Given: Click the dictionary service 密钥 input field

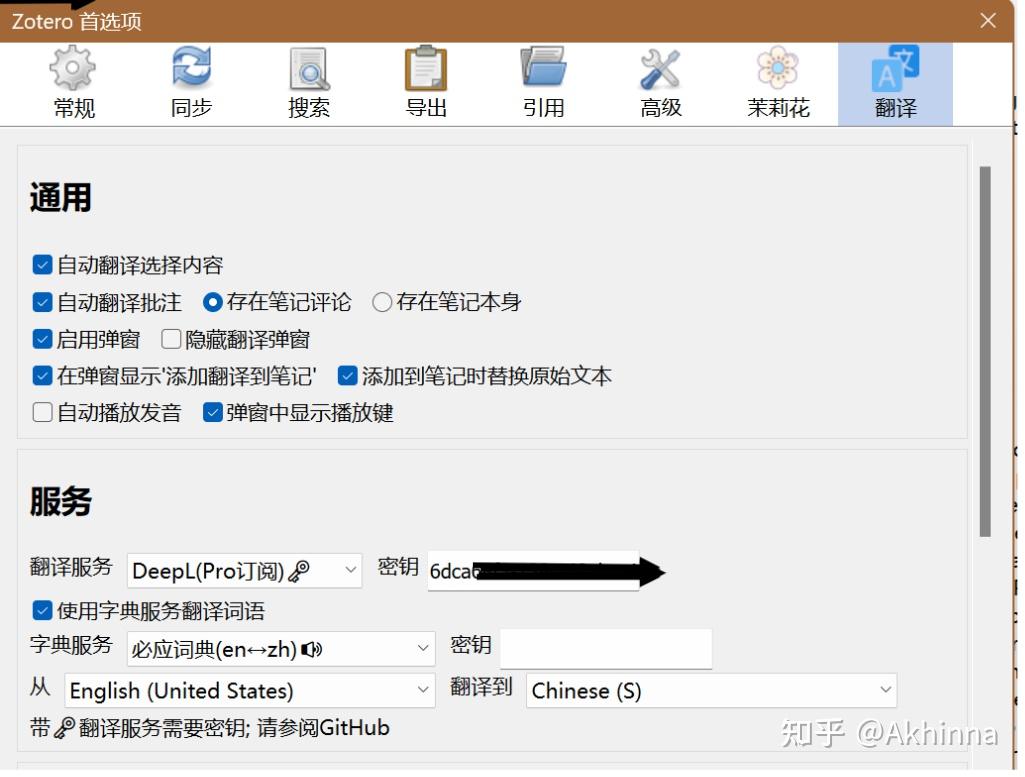Looking at the screenshot, I should (x=605, y=648).
